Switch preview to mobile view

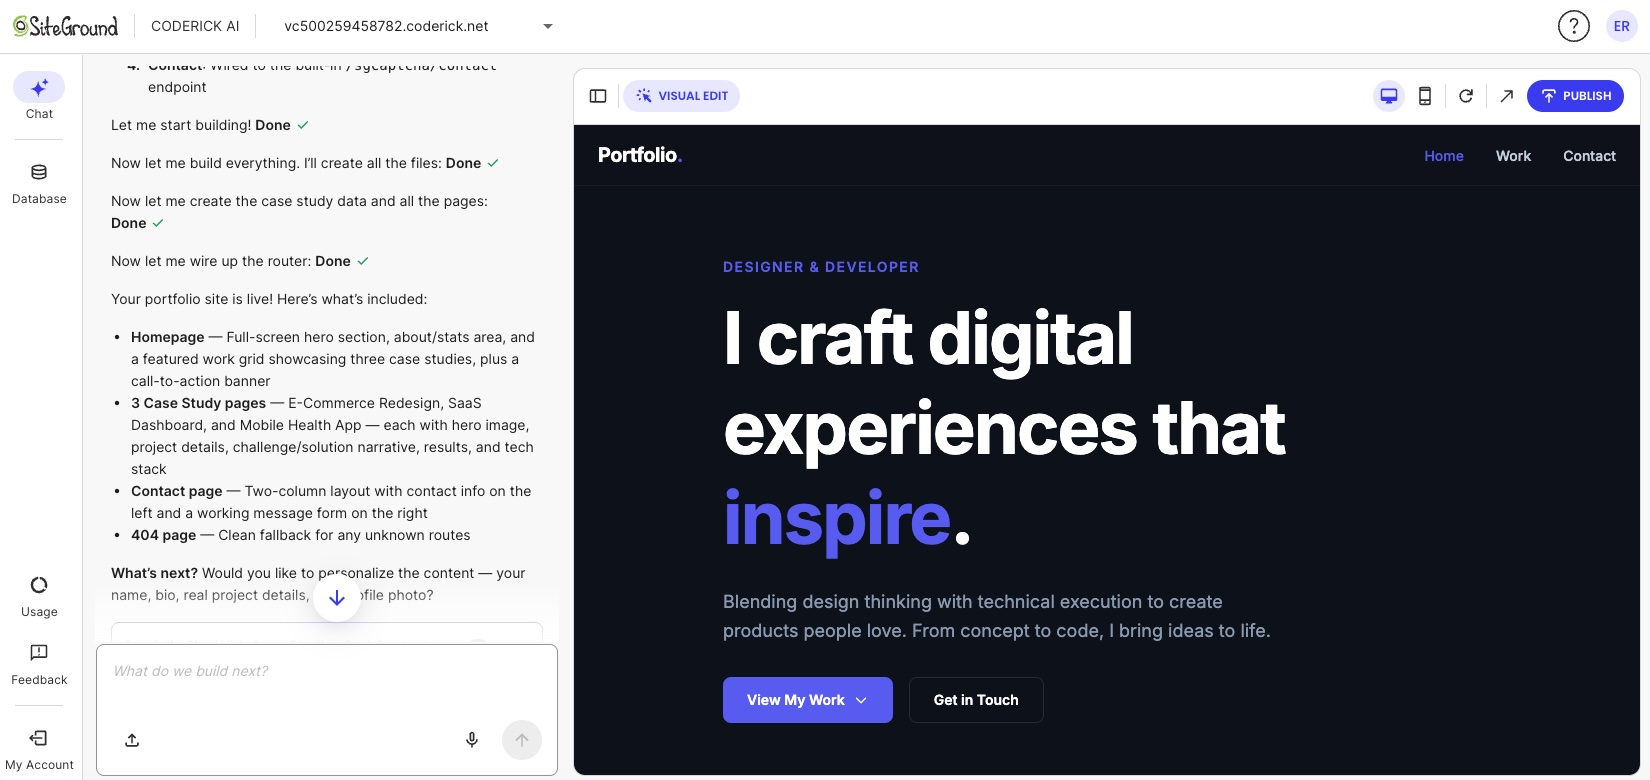point(1425,96)
